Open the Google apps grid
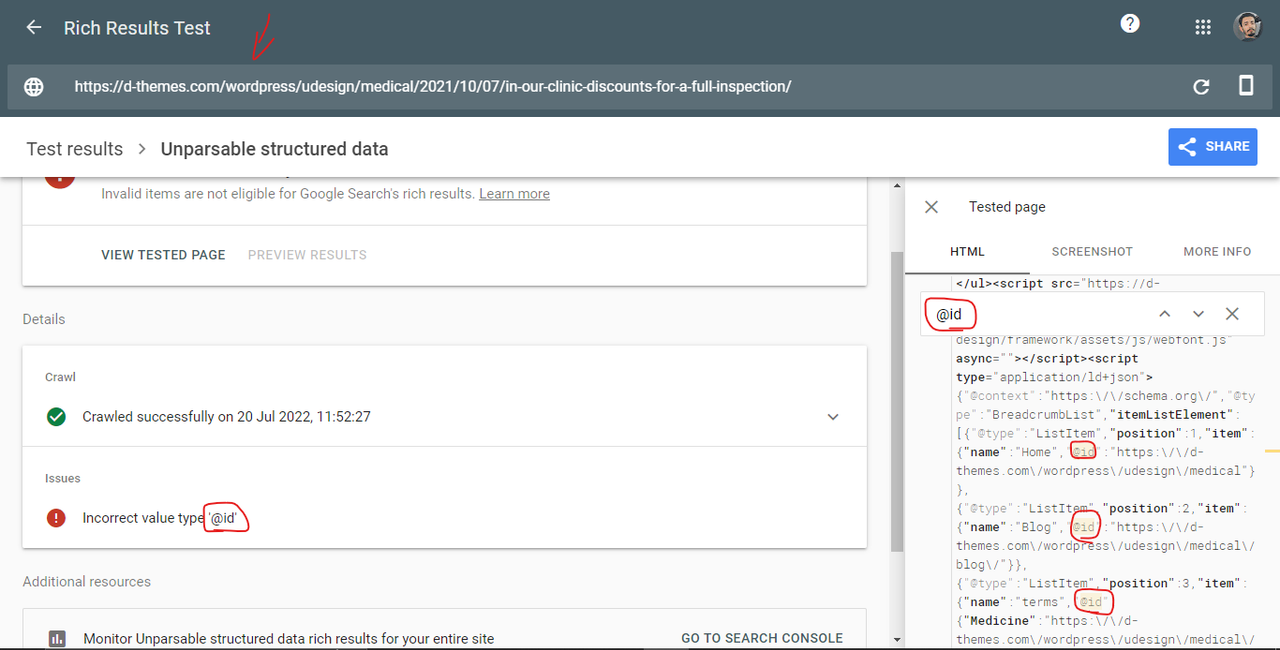The image size is (1280, 650). [1203, 28]
